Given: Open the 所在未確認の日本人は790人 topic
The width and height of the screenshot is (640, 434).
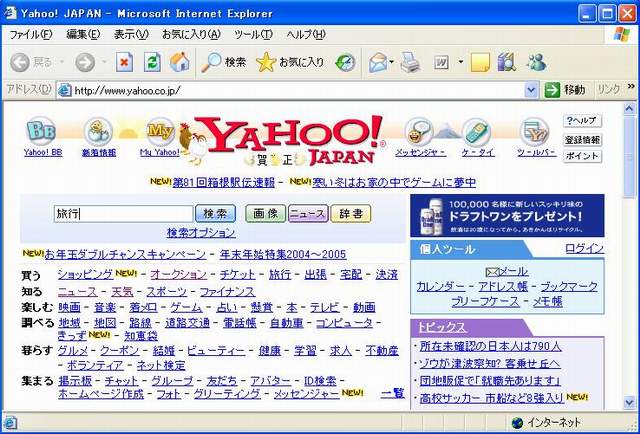Looking at the screenshot, I should (490, 346).
